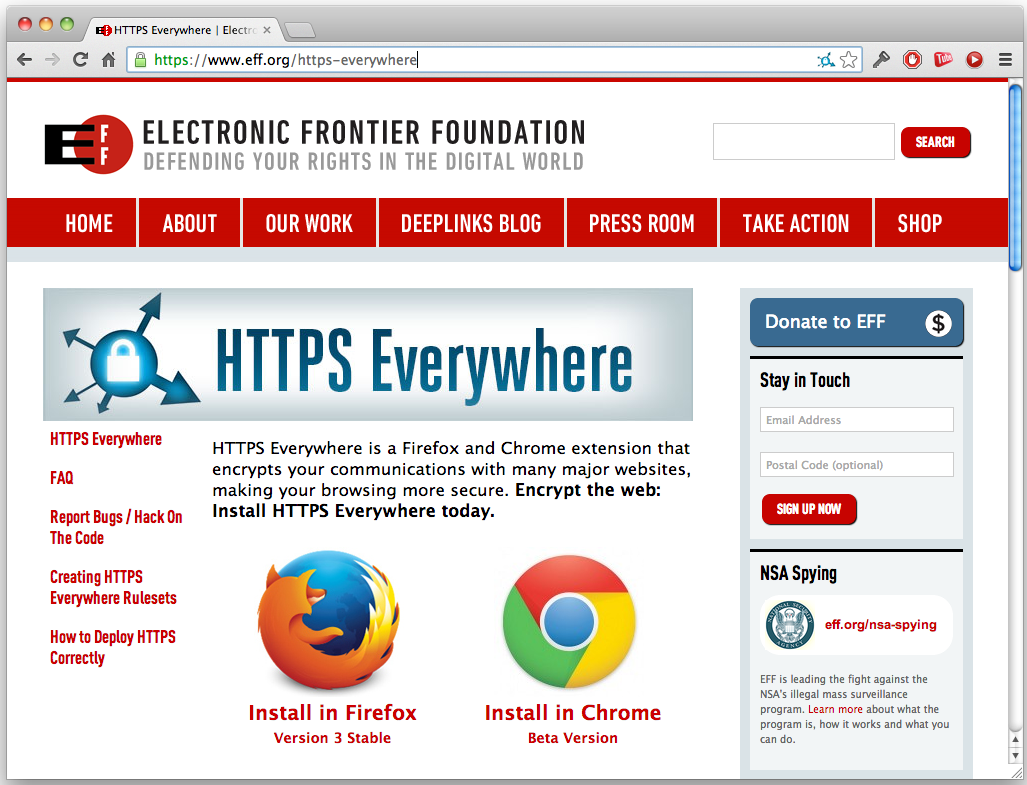
Task: Open Creating HTTPS Everywhere Rulesets link
Action: click(113, 587)
